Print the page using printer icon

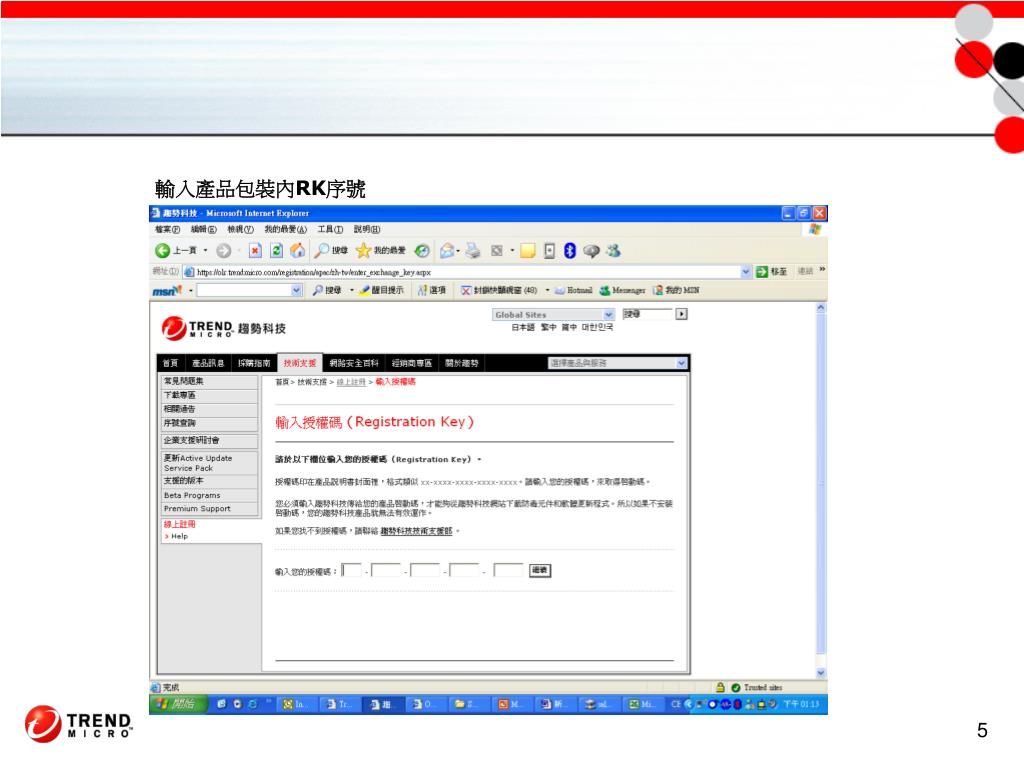coord(473,251)
